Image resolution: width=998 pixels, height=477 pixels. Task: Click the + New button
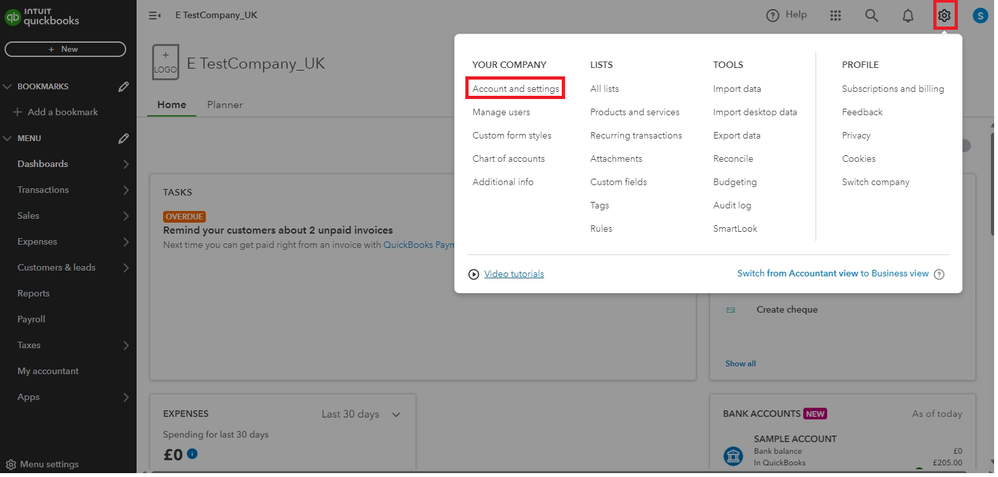click(65, 49)
